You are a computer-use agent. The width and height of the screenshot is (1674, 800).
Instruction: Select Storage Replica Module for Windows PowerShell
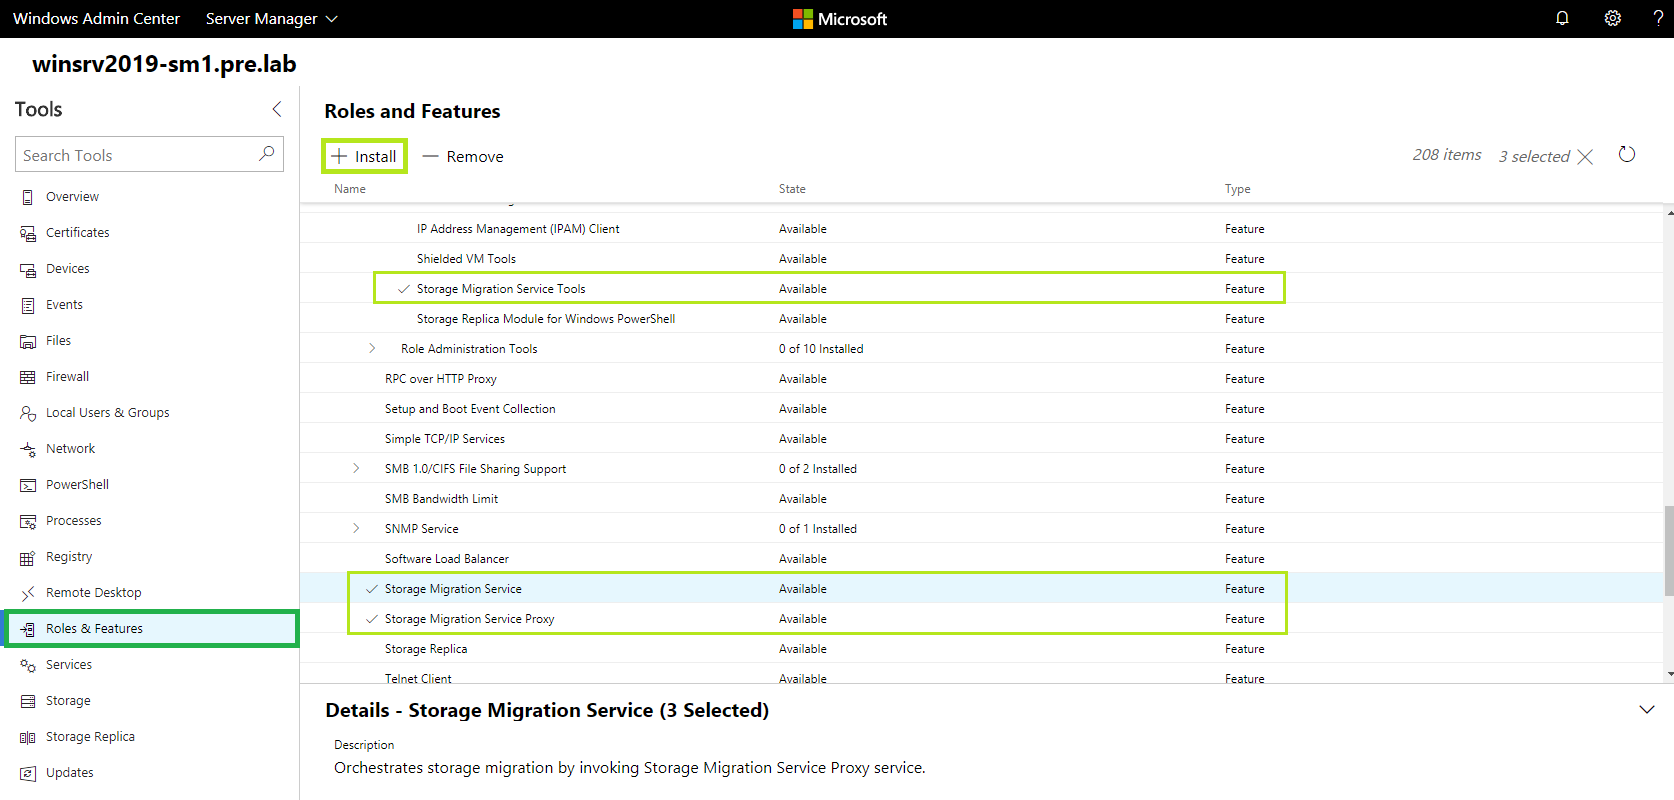click(x=981, y=318)
